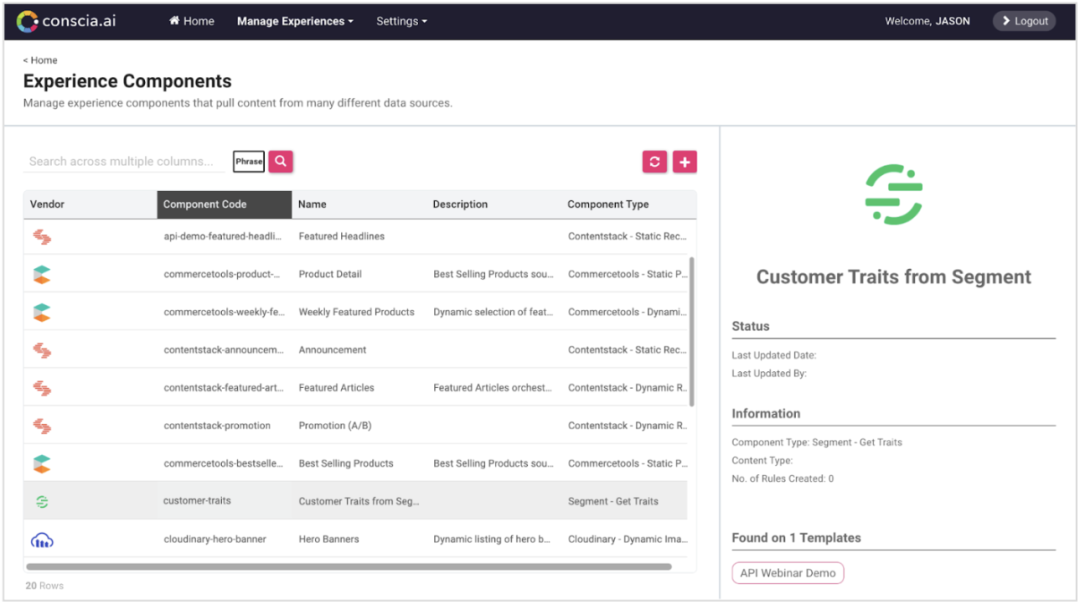Go to Home in the navigation bar
1080x605 pixels.
tap(191, 21)
